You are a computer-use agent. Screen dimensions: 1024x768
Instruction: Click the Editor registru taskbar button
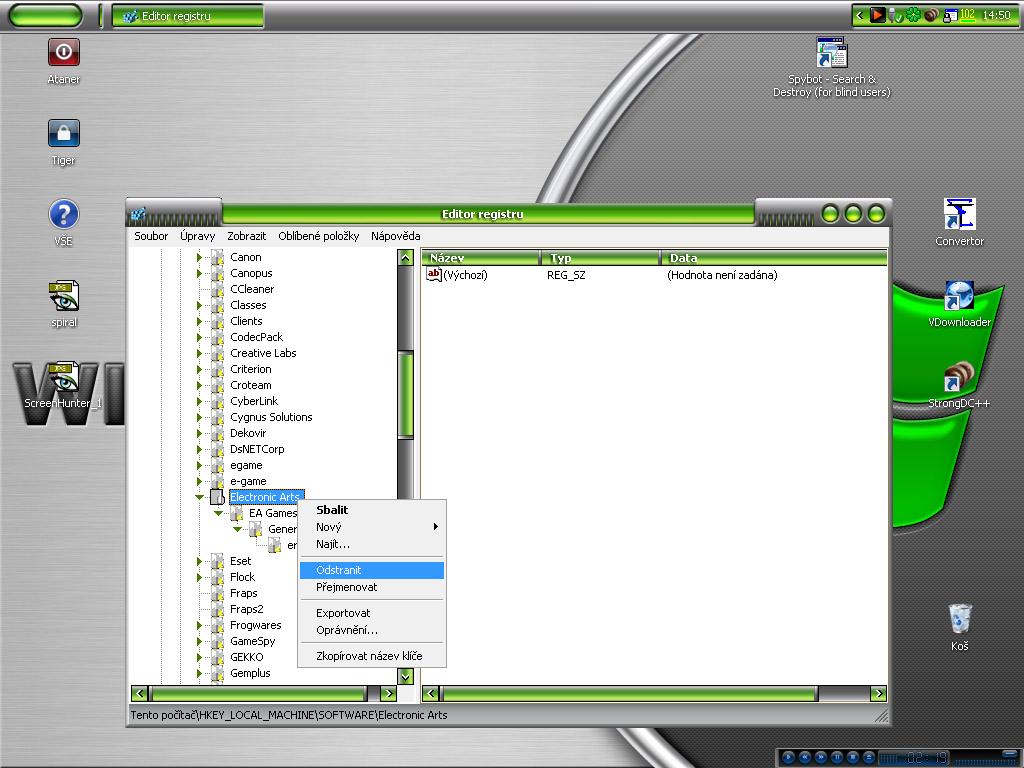coord(188,16)
